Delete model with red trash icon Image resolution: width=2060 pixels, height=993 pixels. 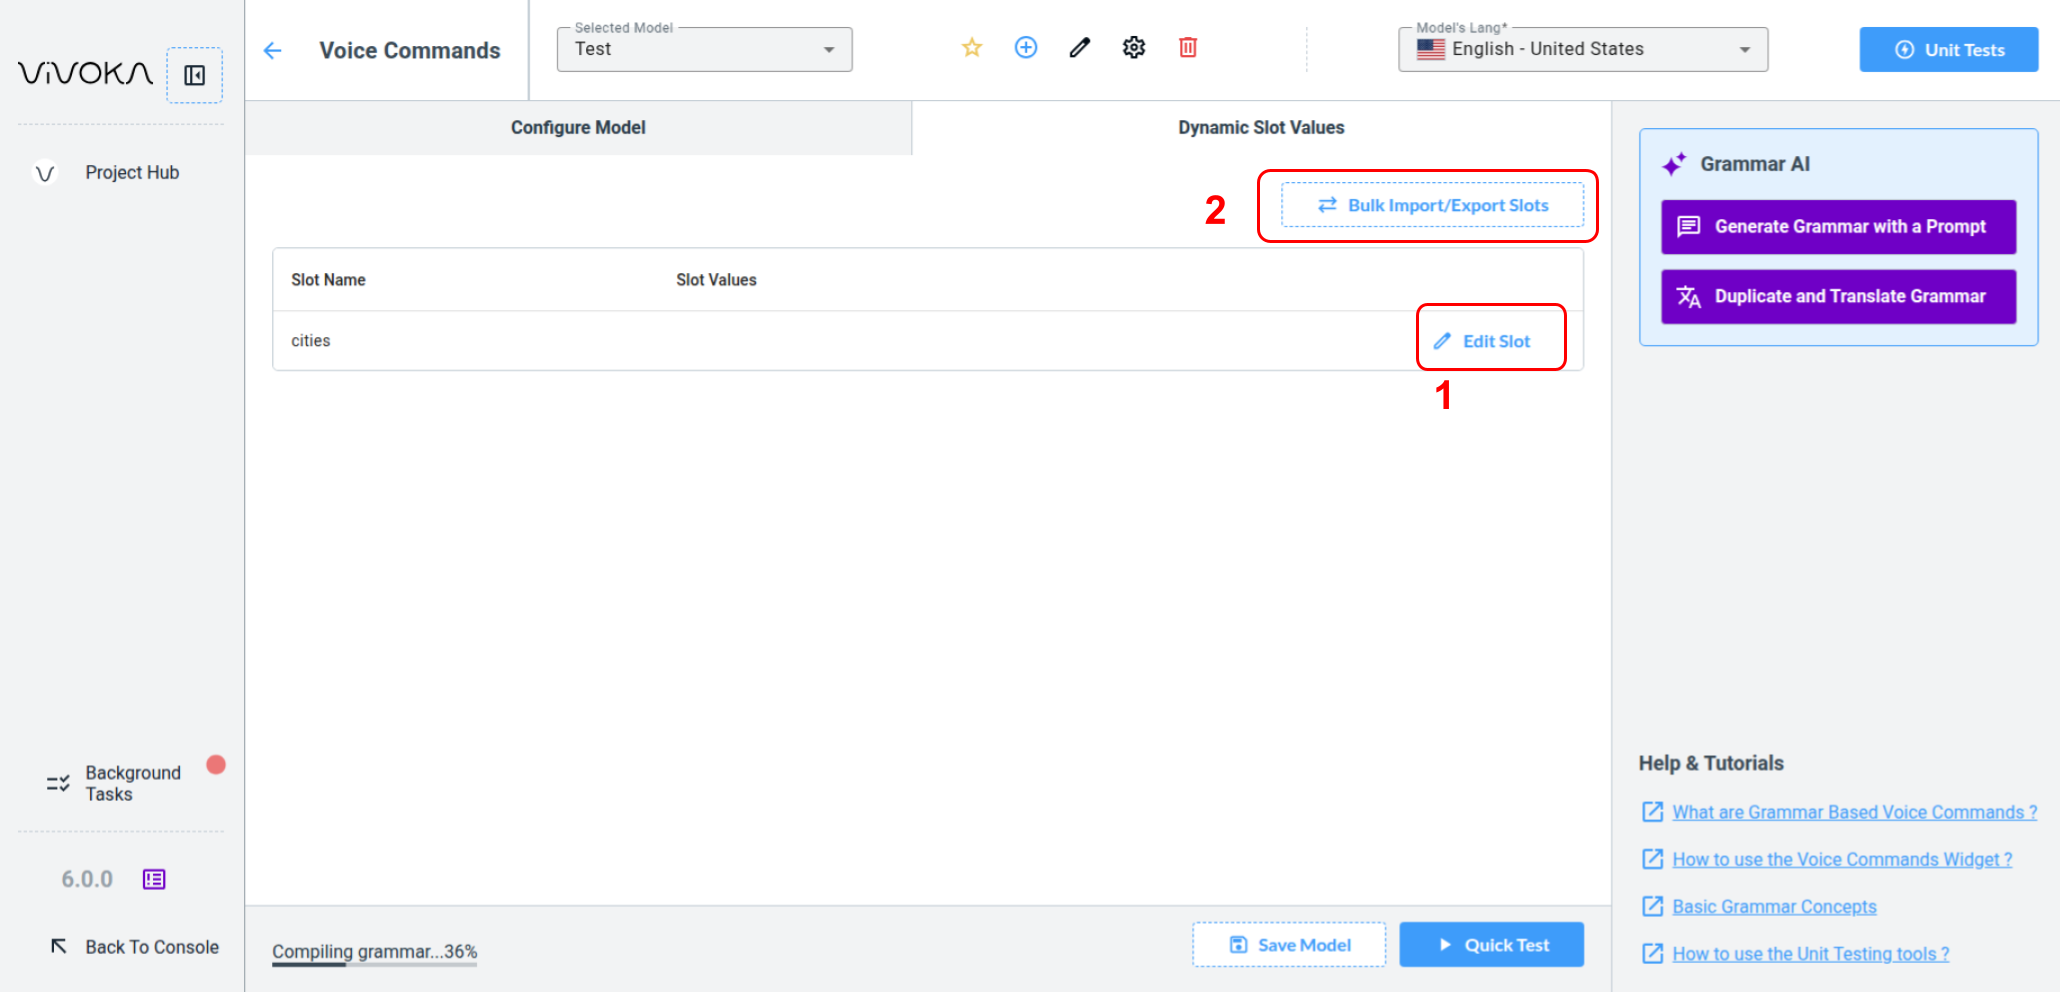(x=1187, y=48)
